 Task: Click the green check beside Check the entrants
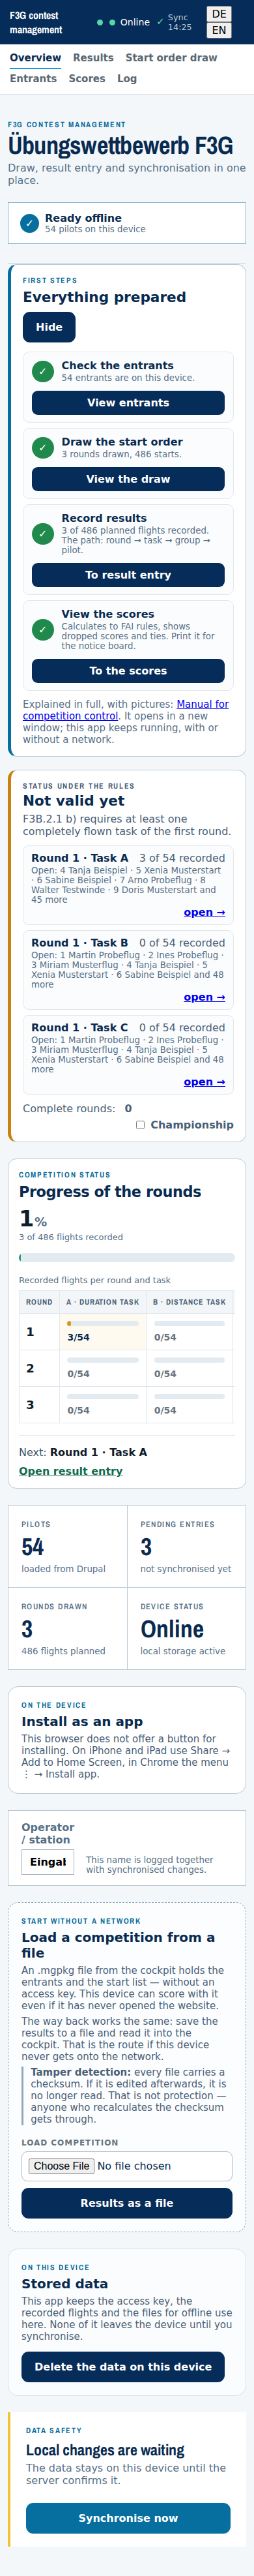coord(43,371)
